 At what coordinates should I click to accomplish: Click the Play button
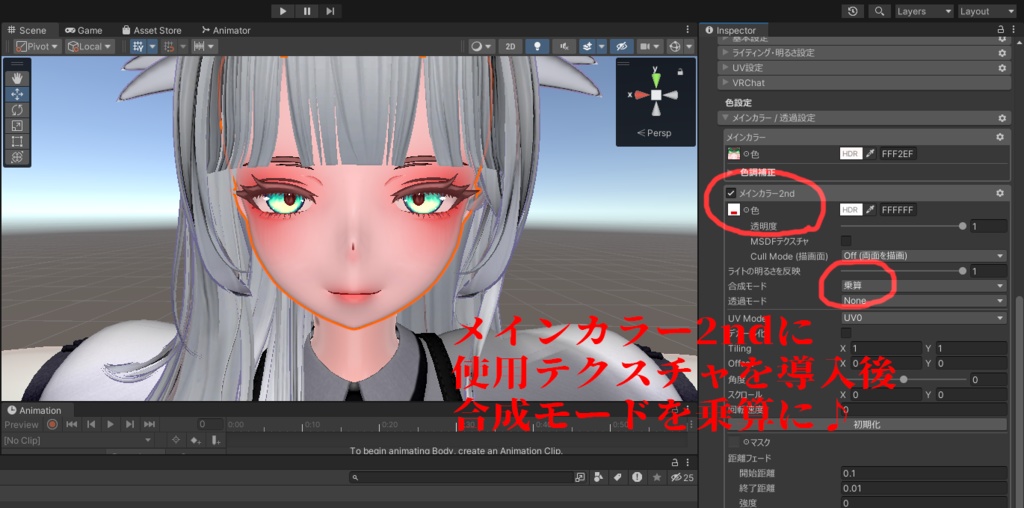pos(283,11)
